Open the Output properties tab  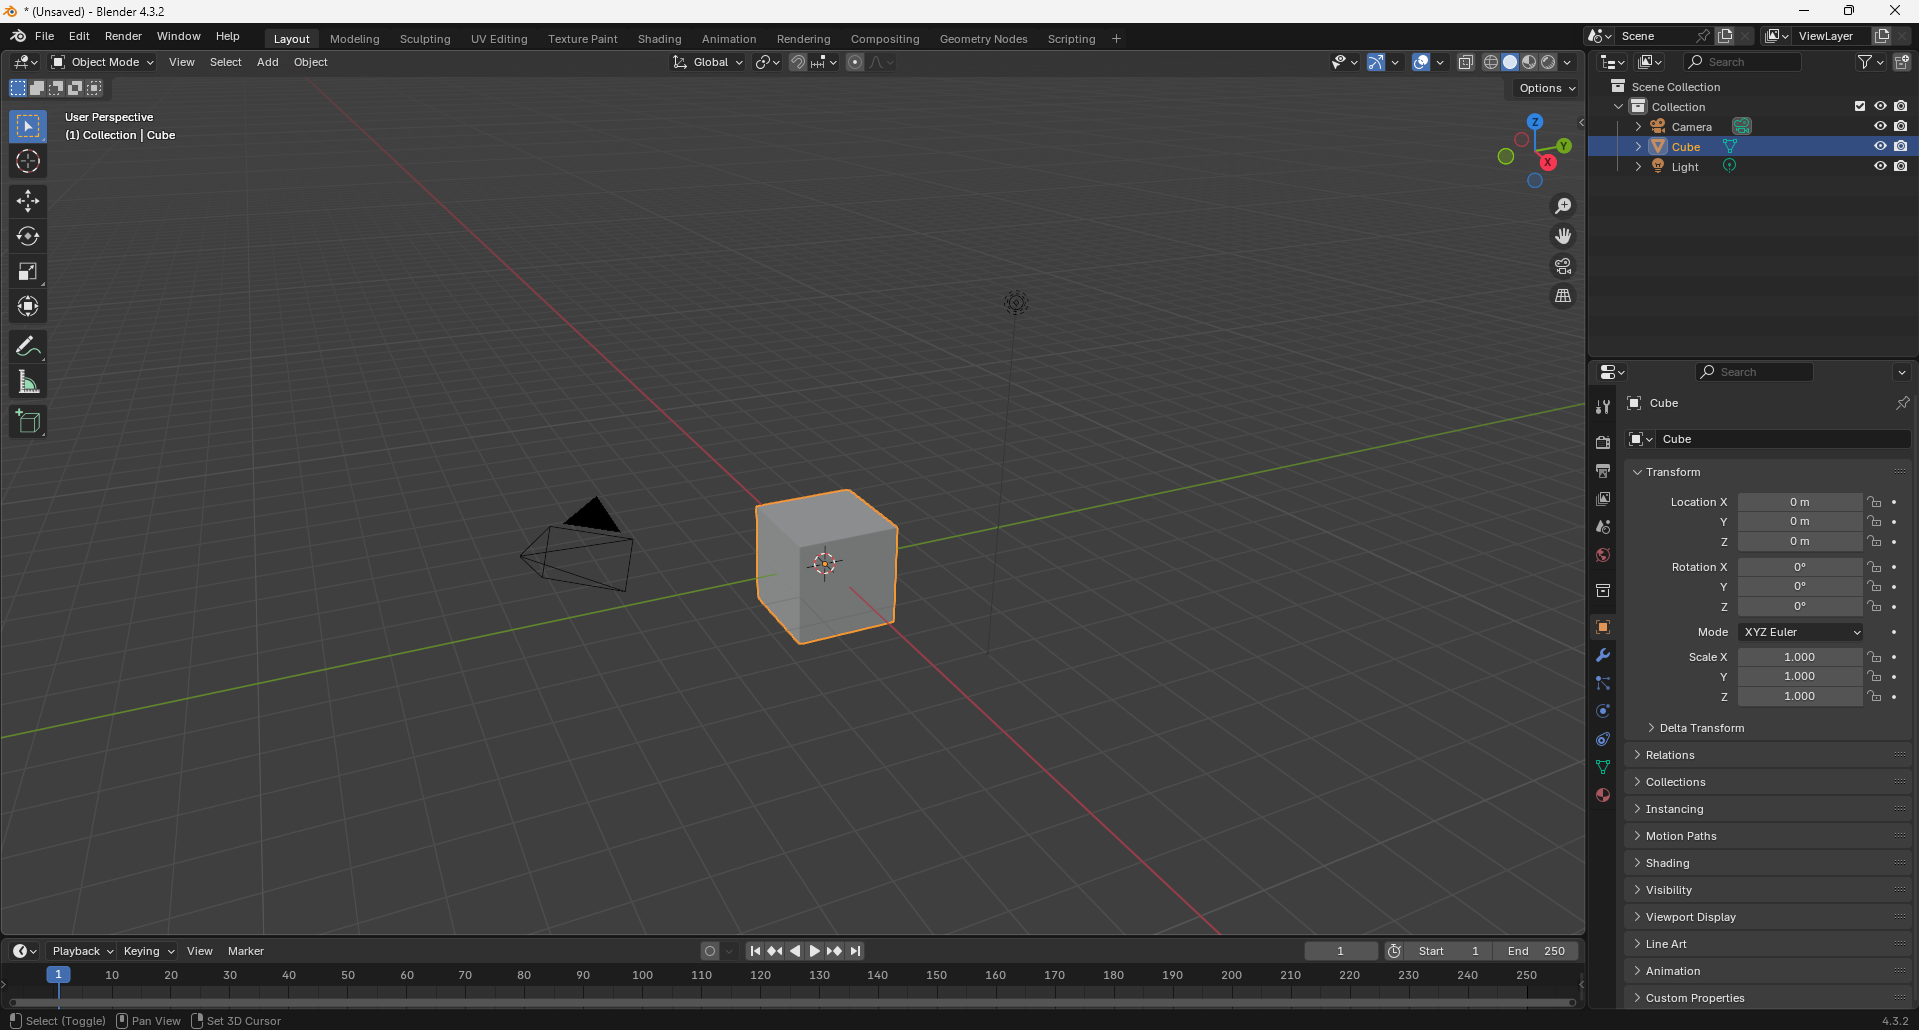[x=1603, y=471]
